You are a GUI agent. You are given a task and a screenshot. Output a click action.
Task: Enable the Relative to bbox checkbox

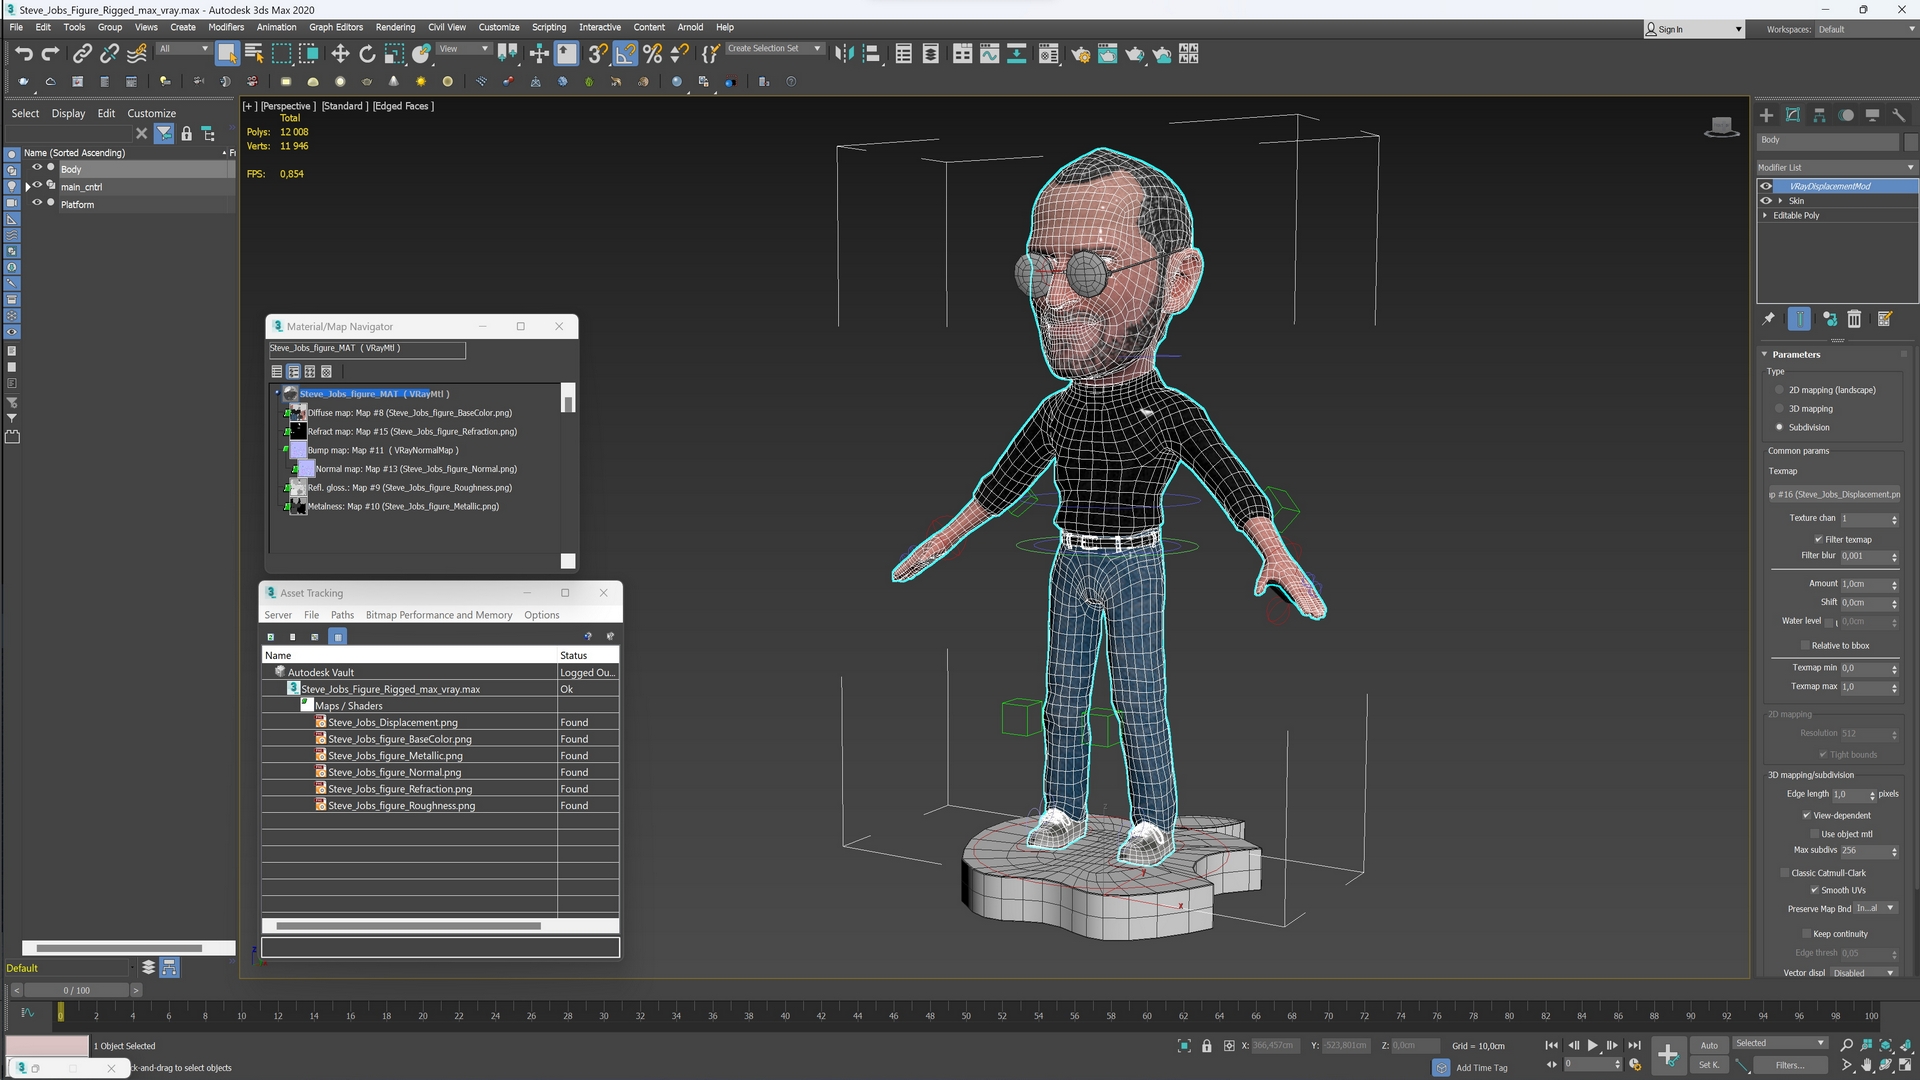pyautogui.click(x=1805, y=645)
